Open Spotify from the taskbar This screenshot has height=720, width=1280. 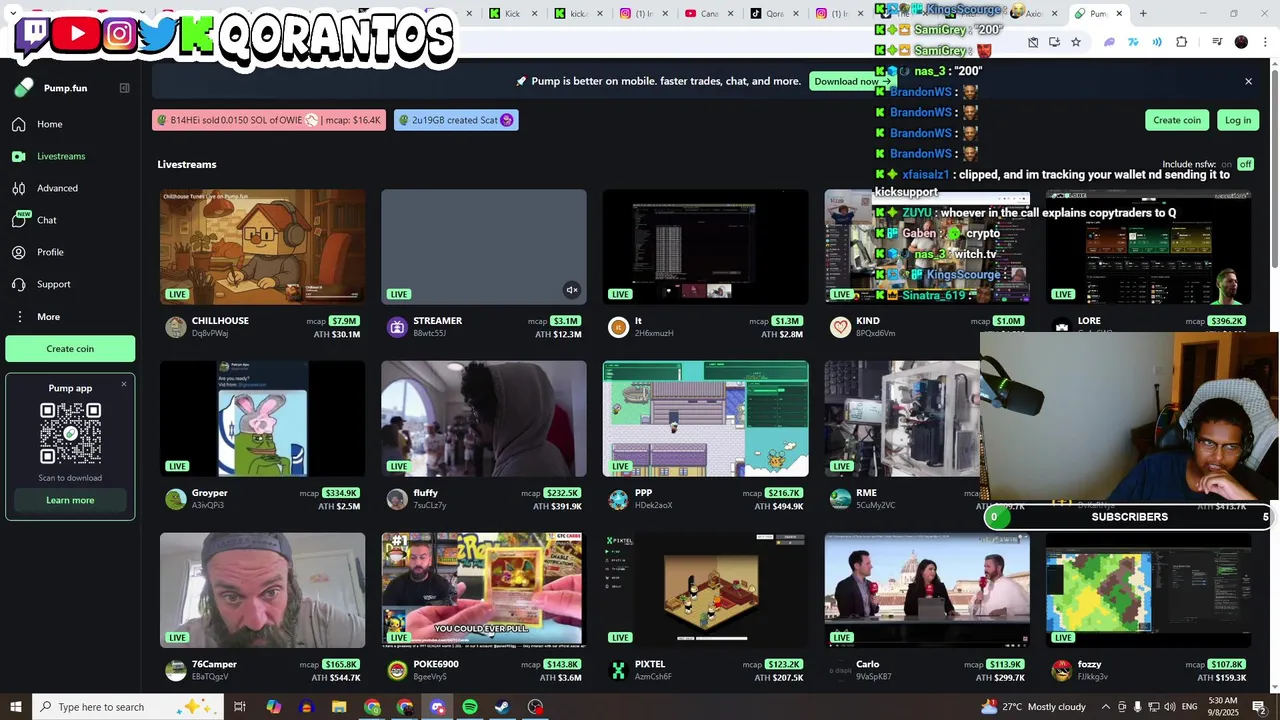tap(470, 707)
